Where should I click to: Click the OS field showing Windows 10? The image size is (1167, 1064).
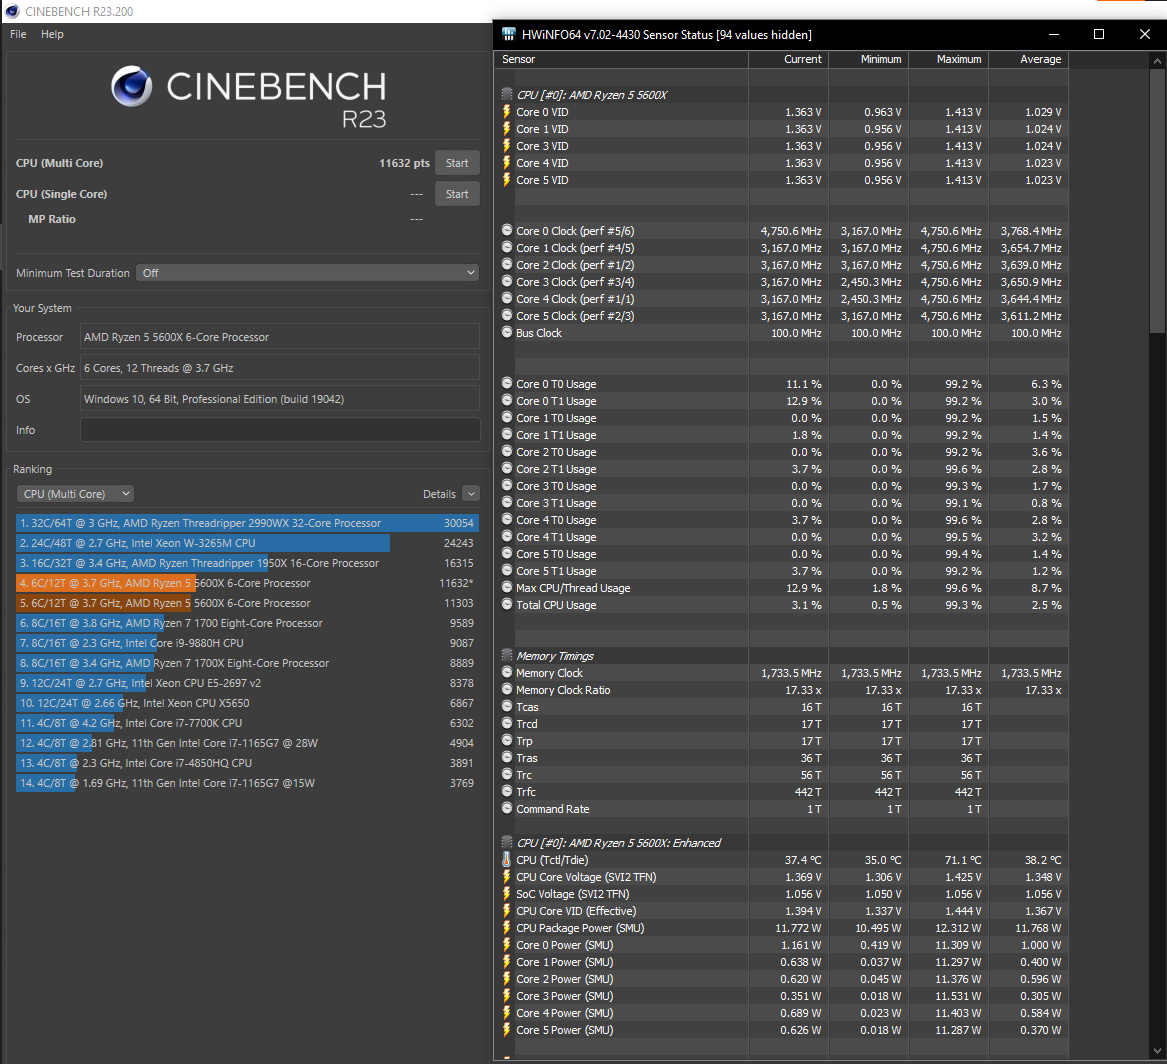(x=280, y=399)
